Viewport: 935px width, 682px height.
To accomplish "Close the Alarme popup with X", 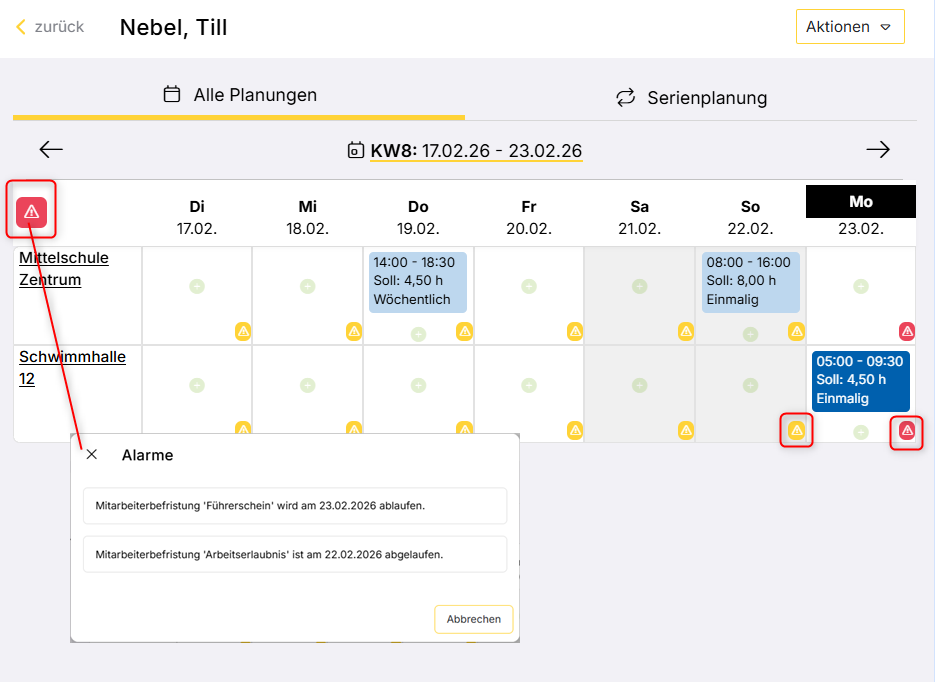I will point(92,455).
